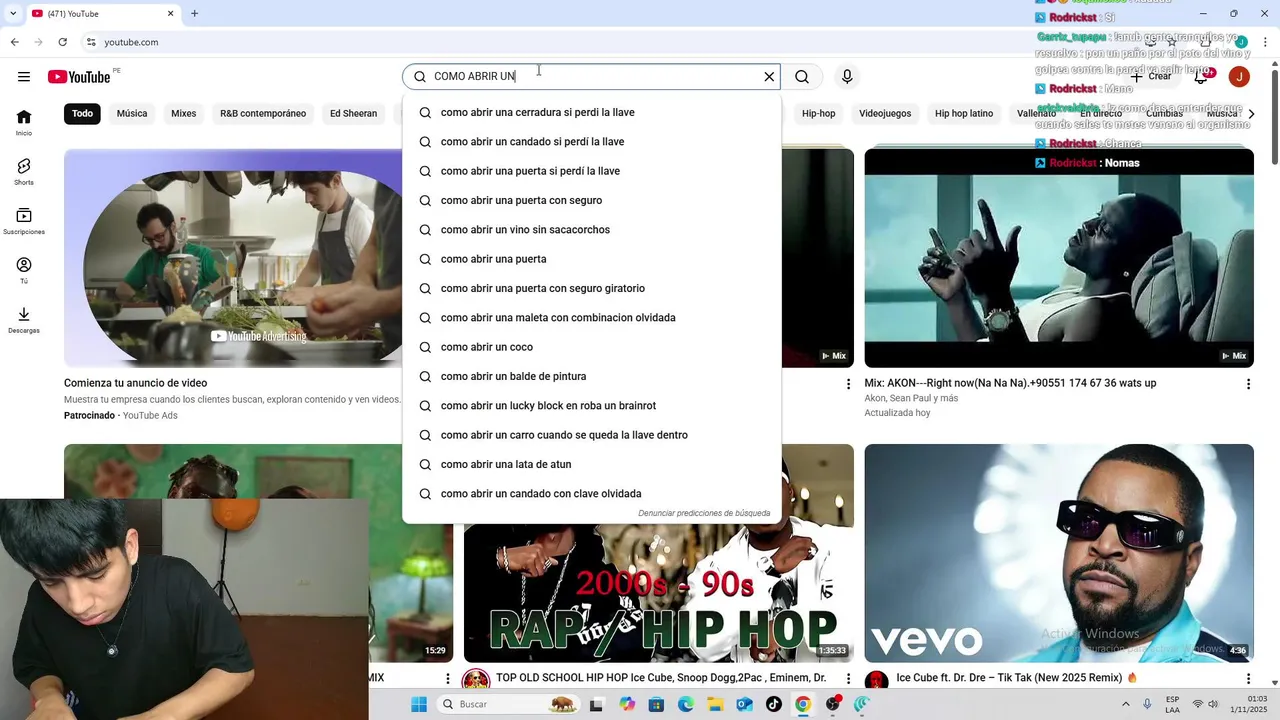
Task: Close the YouTube browser tab
Action: [x=171, y=14]
